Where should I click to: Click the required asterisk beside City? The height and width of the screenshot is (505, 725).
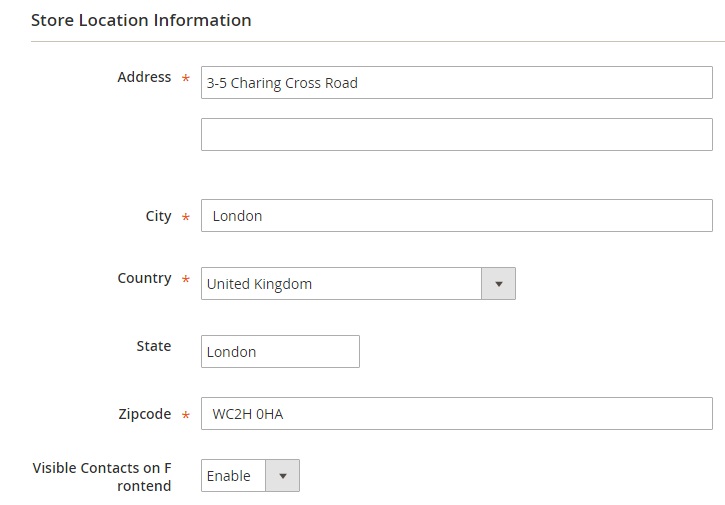(185, 216)
